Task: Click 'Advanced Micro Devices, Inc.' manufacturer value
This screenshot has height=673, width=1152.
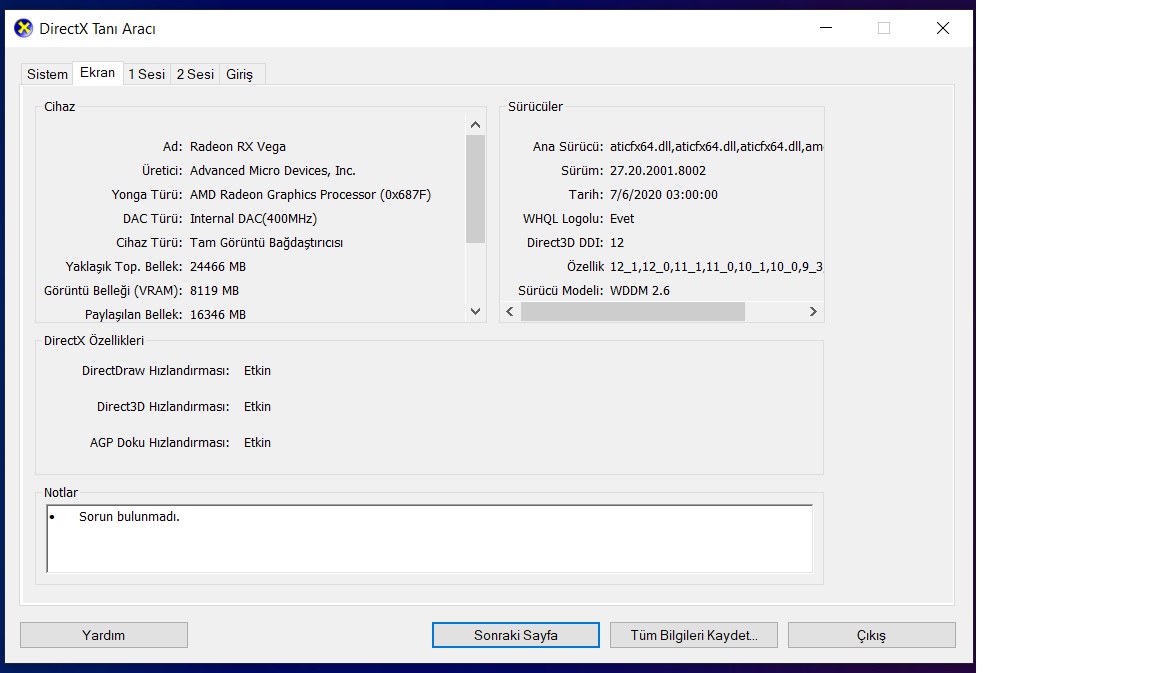Action: [x=273, y=170]
